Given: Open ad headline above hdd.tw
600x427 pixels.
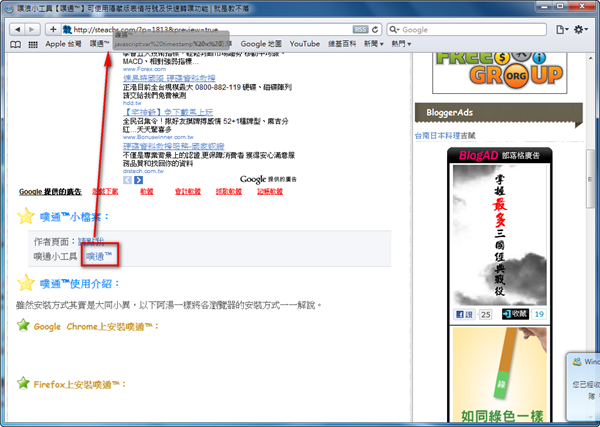Looking at the screenshot, I should (x=169, y=78).
